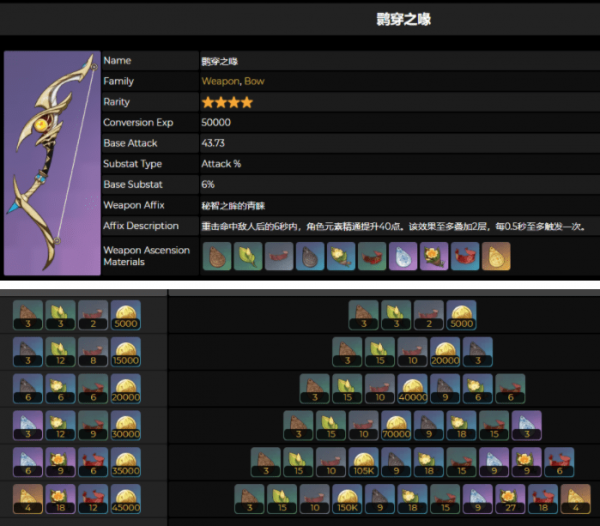Click the 70000 Mora coin icon
Screen dimensions: 600x526
click(396, 425)
